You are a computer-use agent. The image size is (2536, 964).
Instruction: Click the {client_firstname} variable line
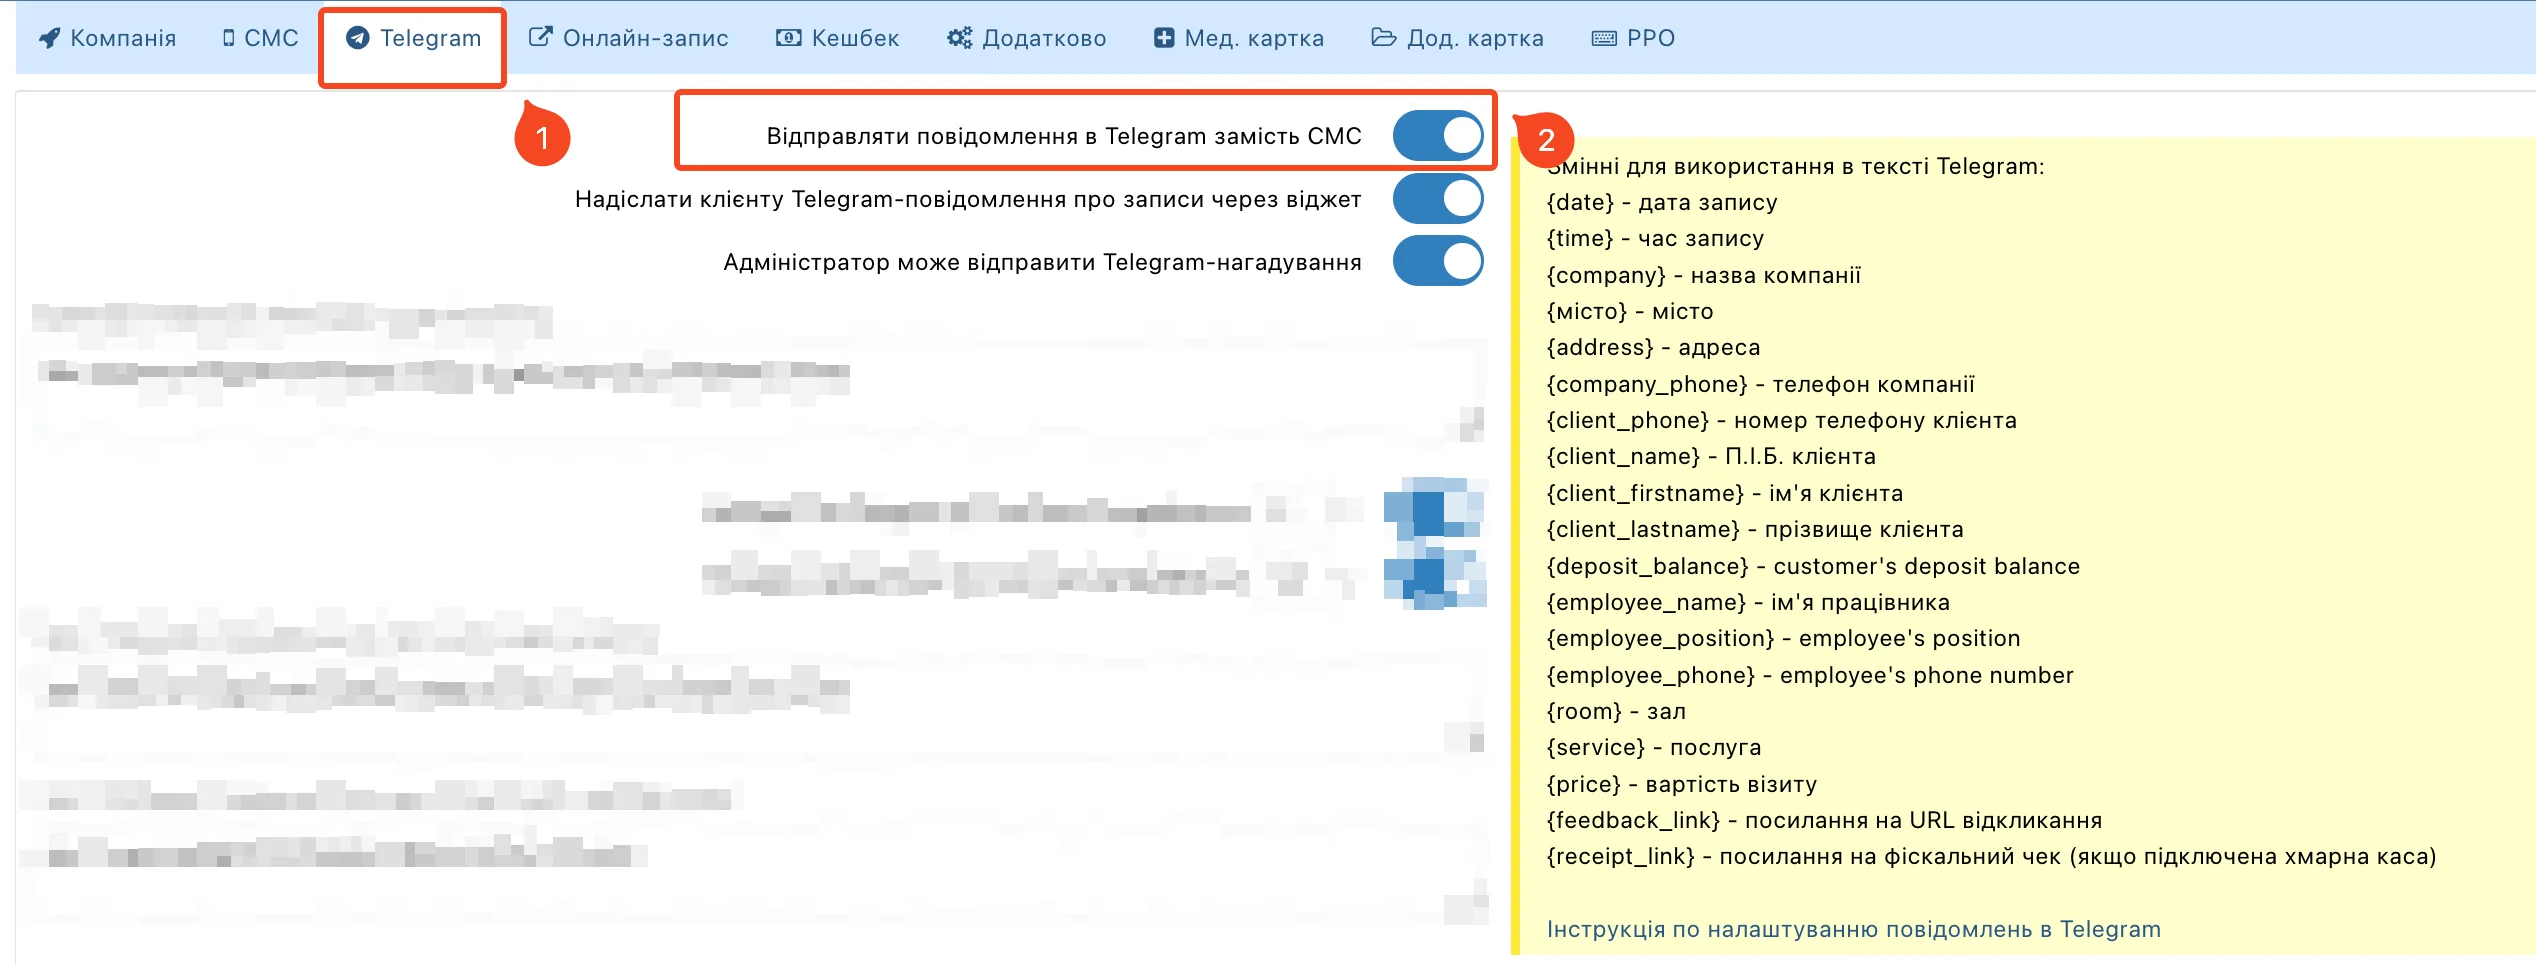(x=1725, y=493)
